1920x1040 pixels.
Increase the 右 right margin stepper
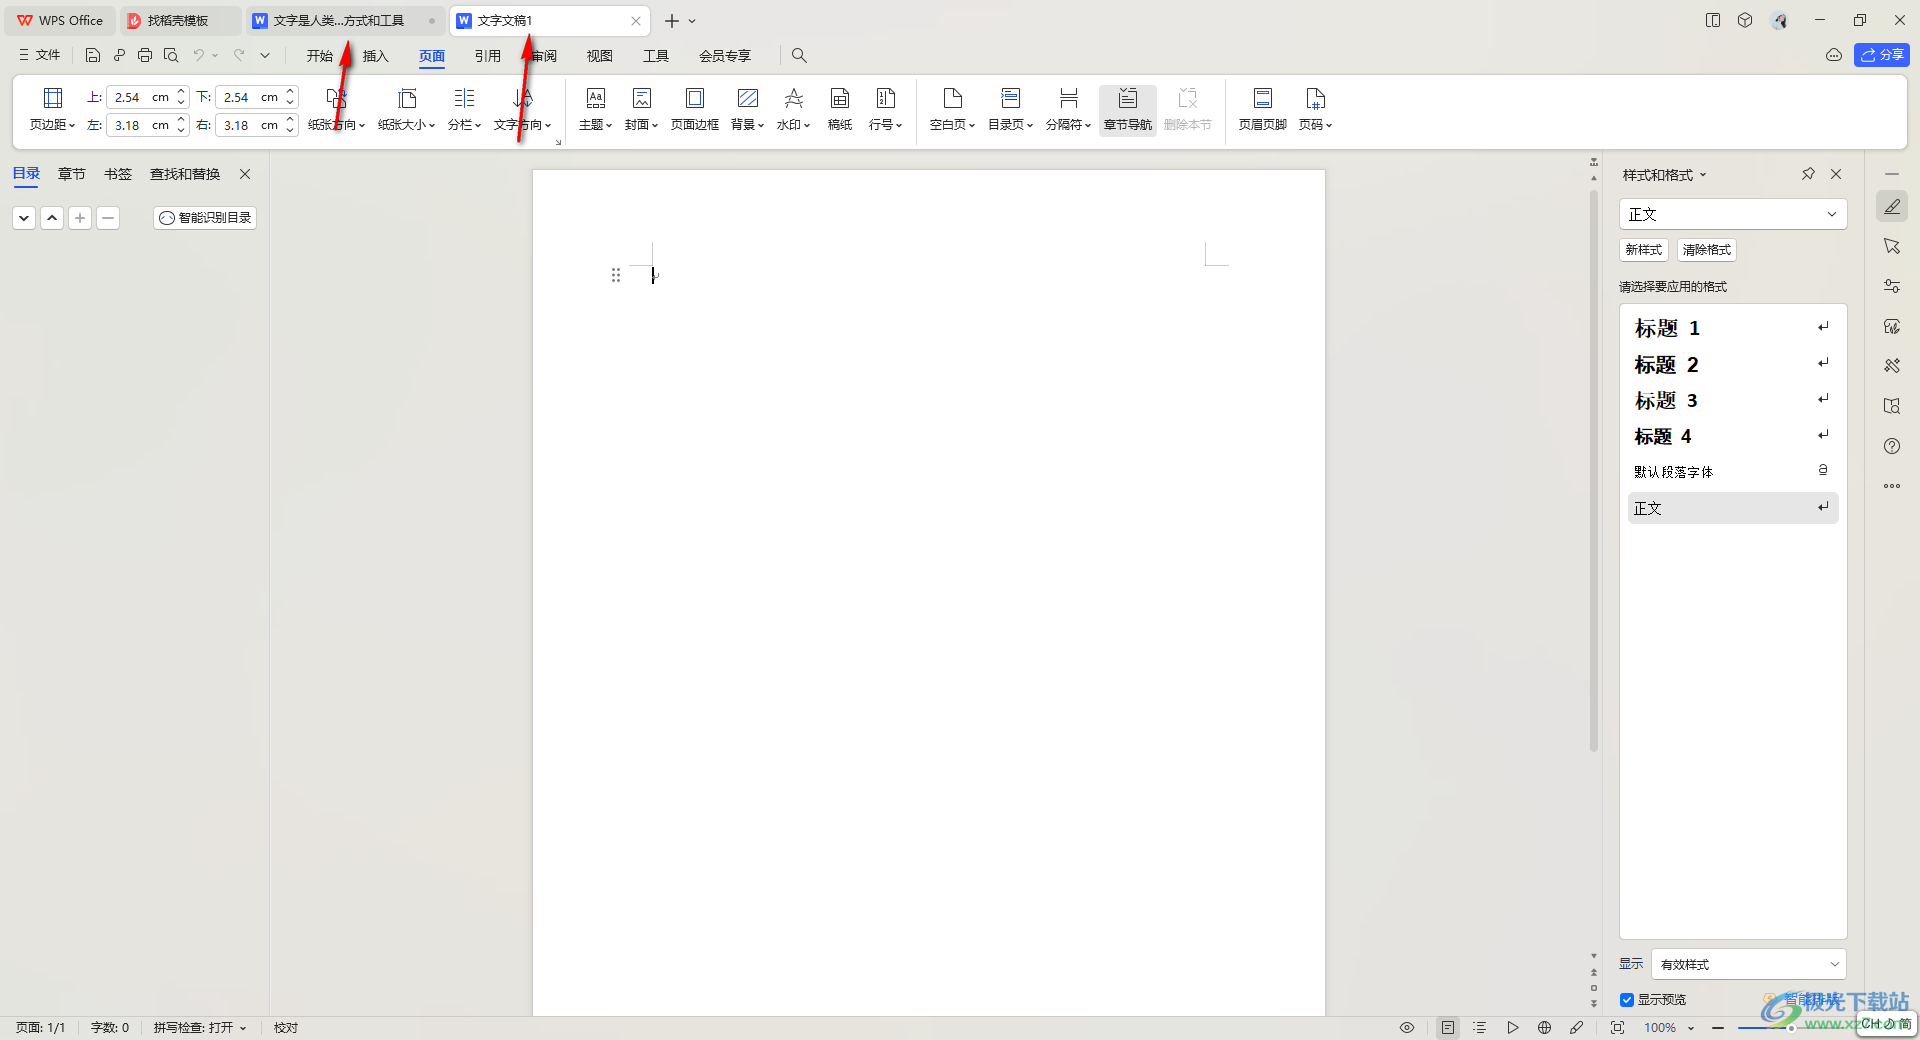click(290, 120)
